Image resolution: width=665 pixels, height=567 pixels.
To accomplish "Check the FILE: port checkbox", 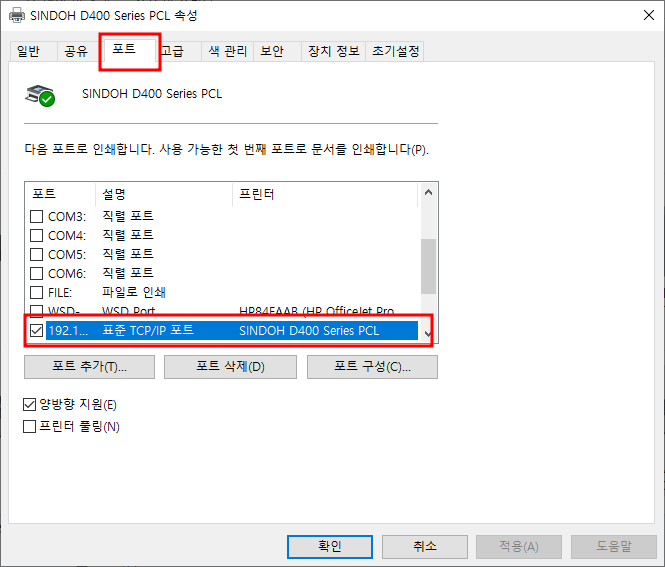I will click(36, 293).
